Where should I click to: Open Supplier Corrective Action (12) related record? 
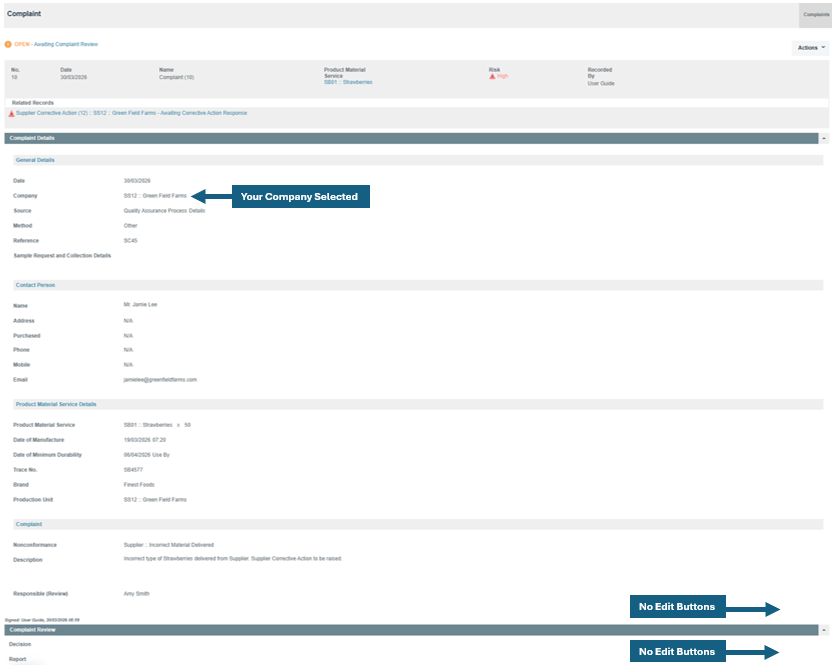coord(131,113)
